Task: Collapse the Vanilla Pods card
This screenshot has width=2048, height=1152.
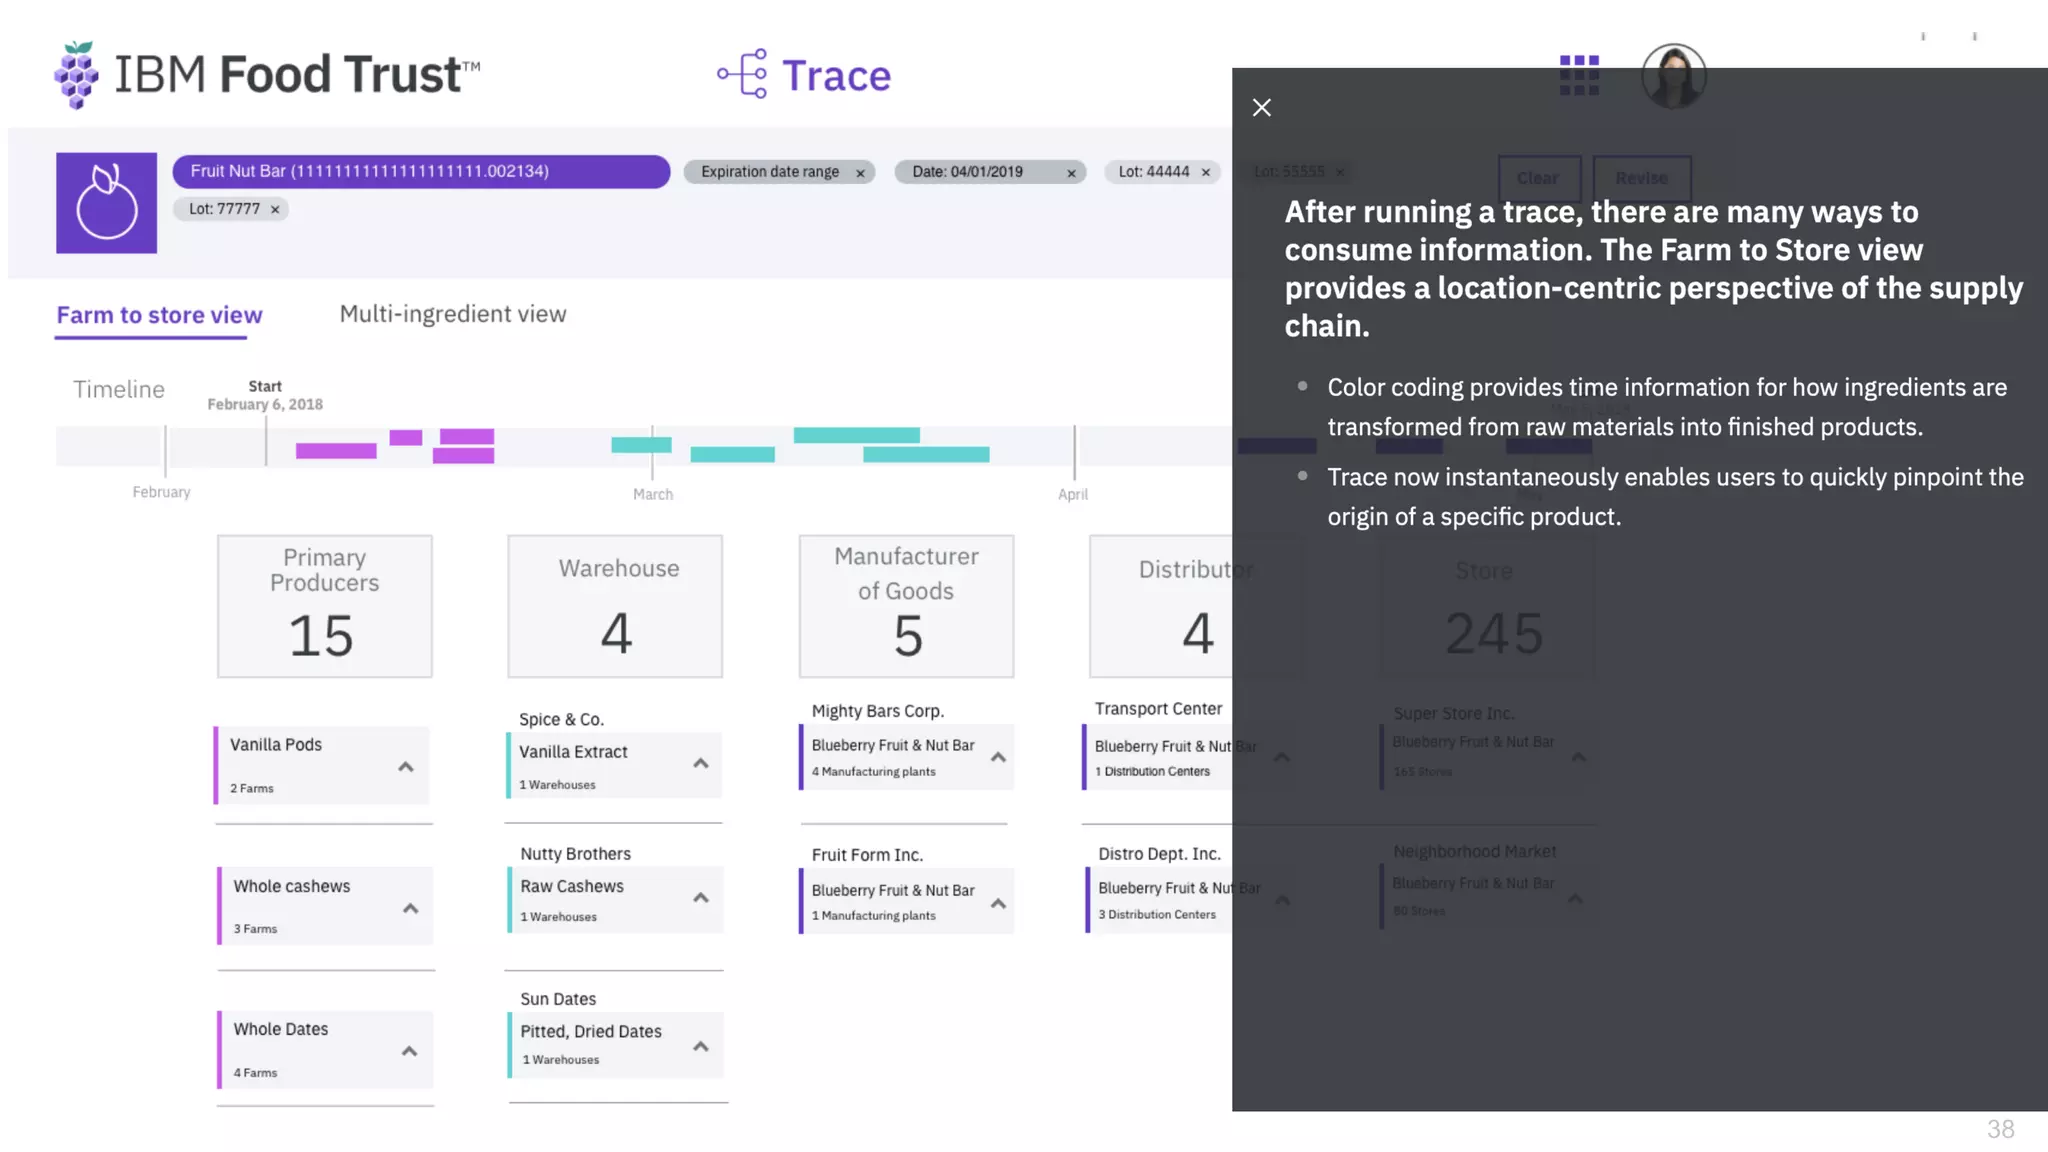Action: pyautogui.click(x=406, y=767)
